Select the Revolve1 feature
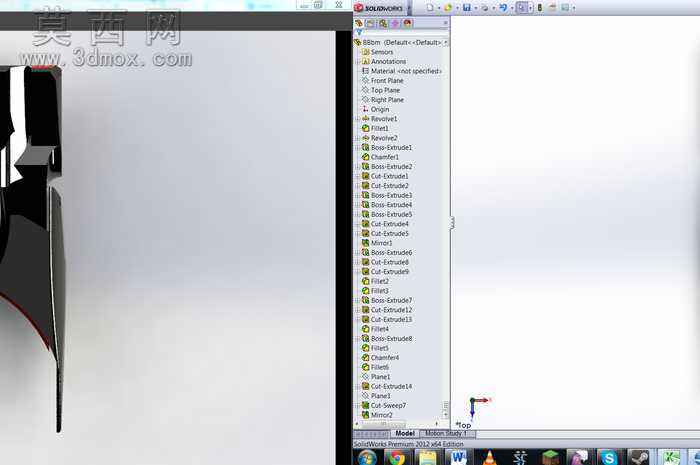 [379, 119]
